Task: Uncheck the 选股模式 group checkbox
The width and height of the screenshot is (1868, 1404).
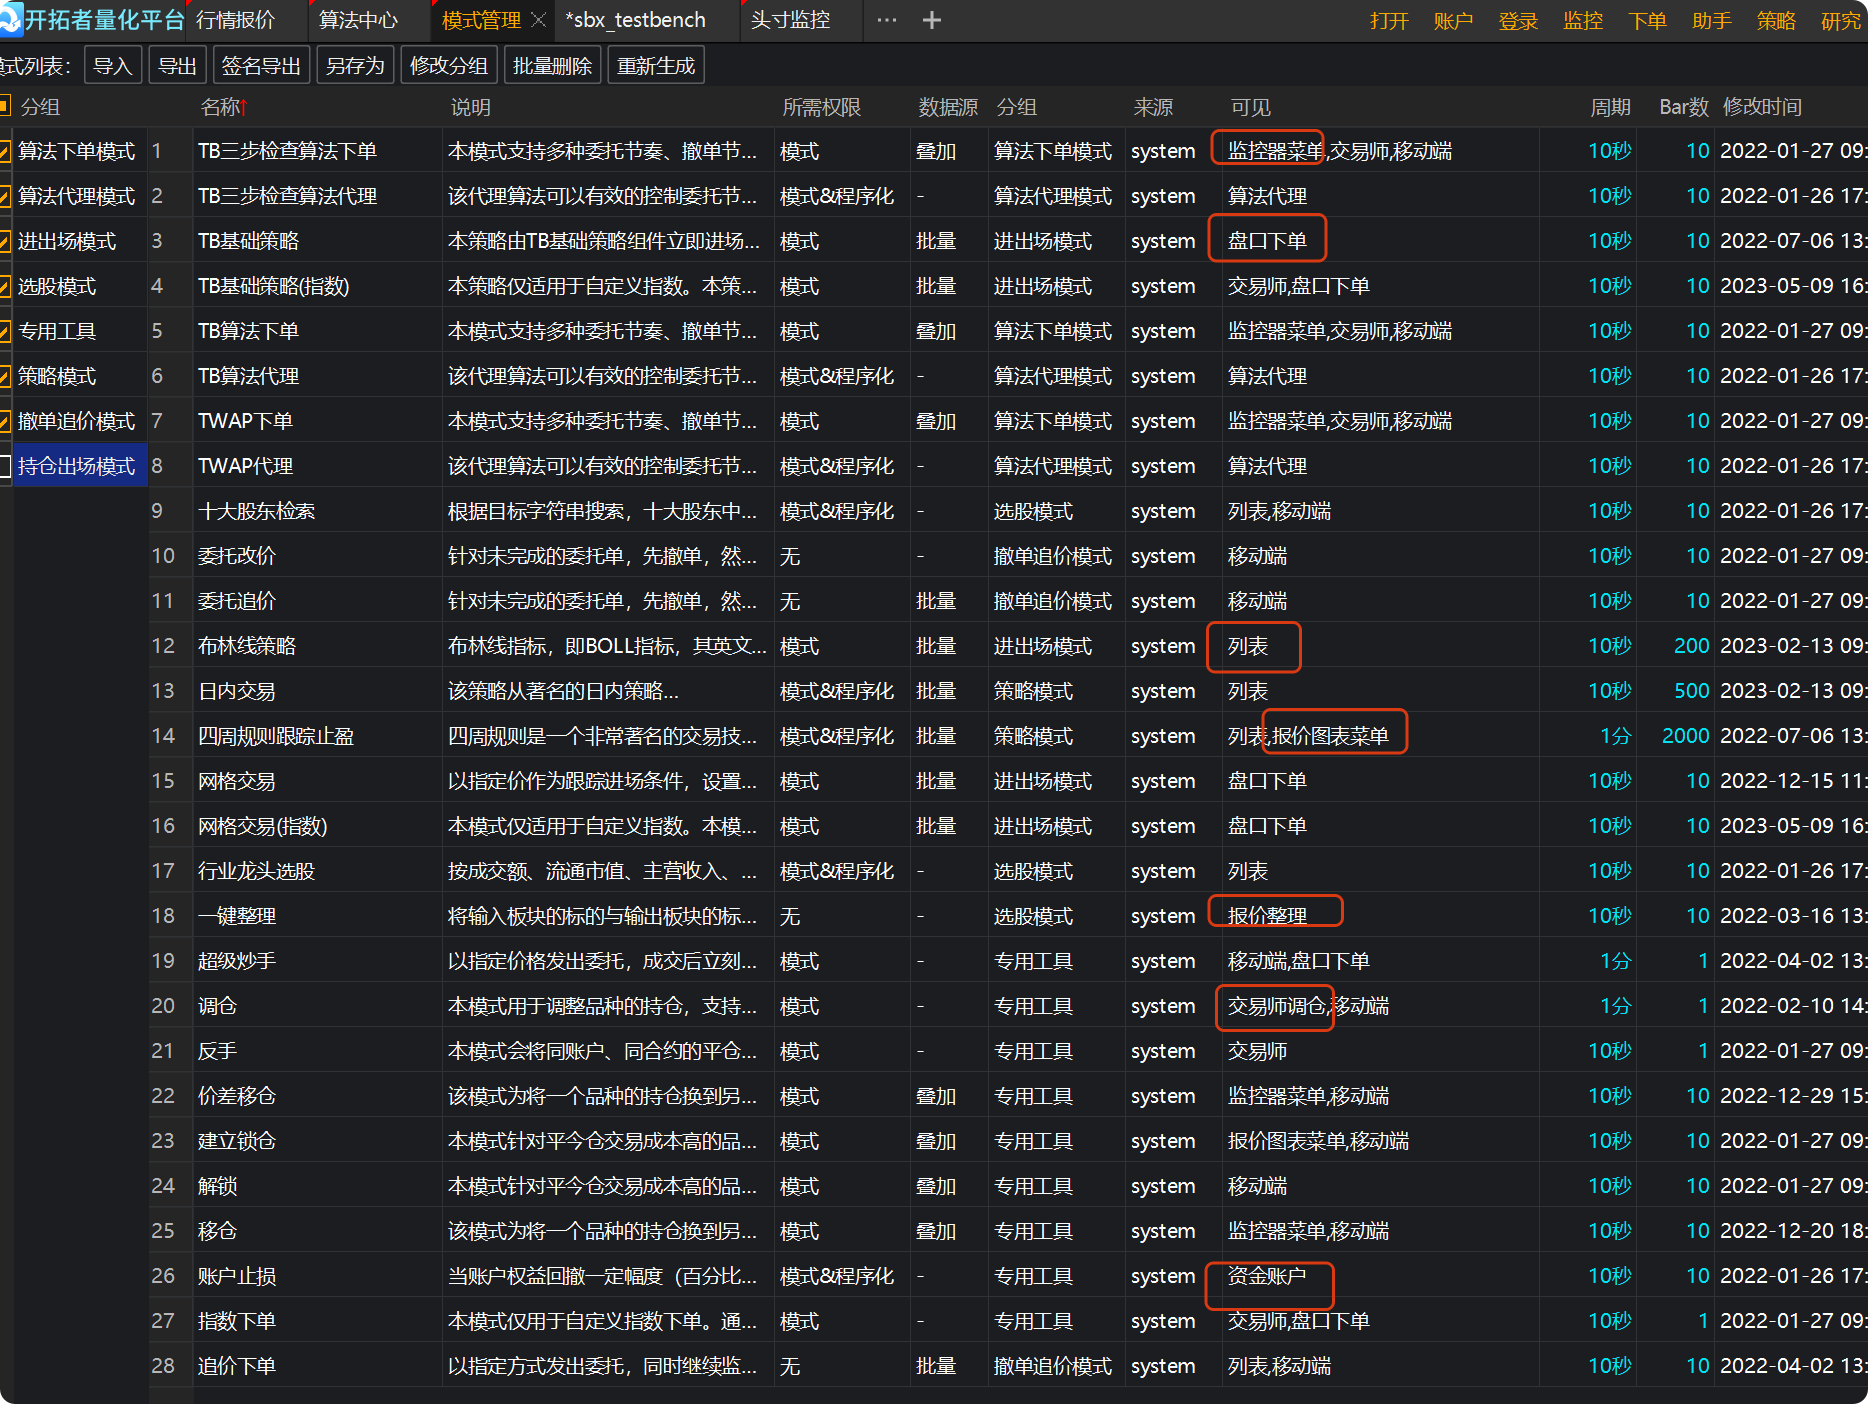Action: tap(5, 287)
